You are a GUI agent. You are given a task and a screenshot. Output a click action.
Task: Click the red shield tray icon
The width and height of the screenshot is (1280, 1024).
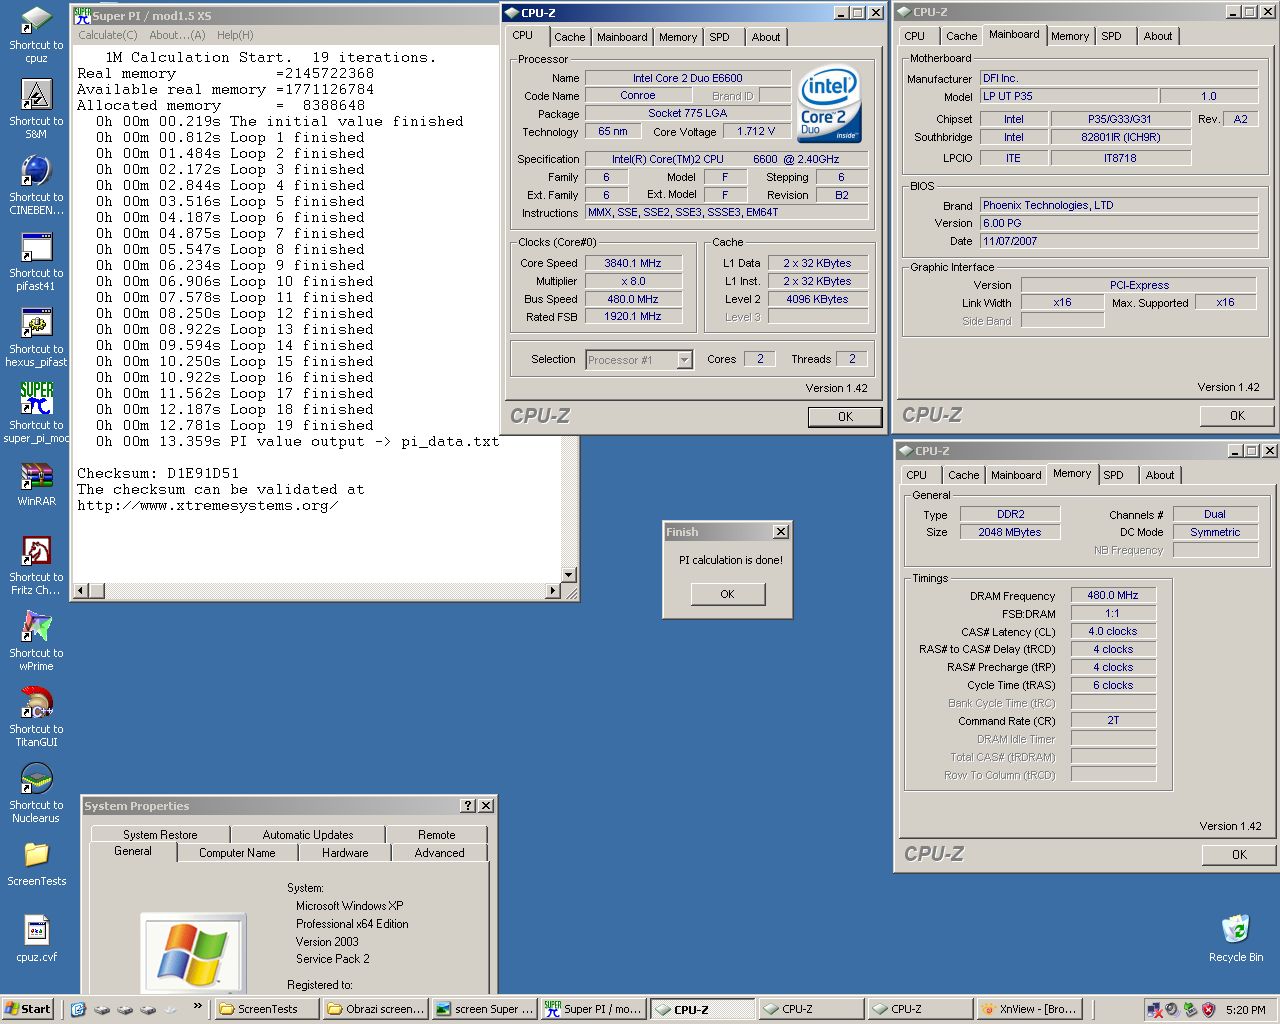1208,1009
